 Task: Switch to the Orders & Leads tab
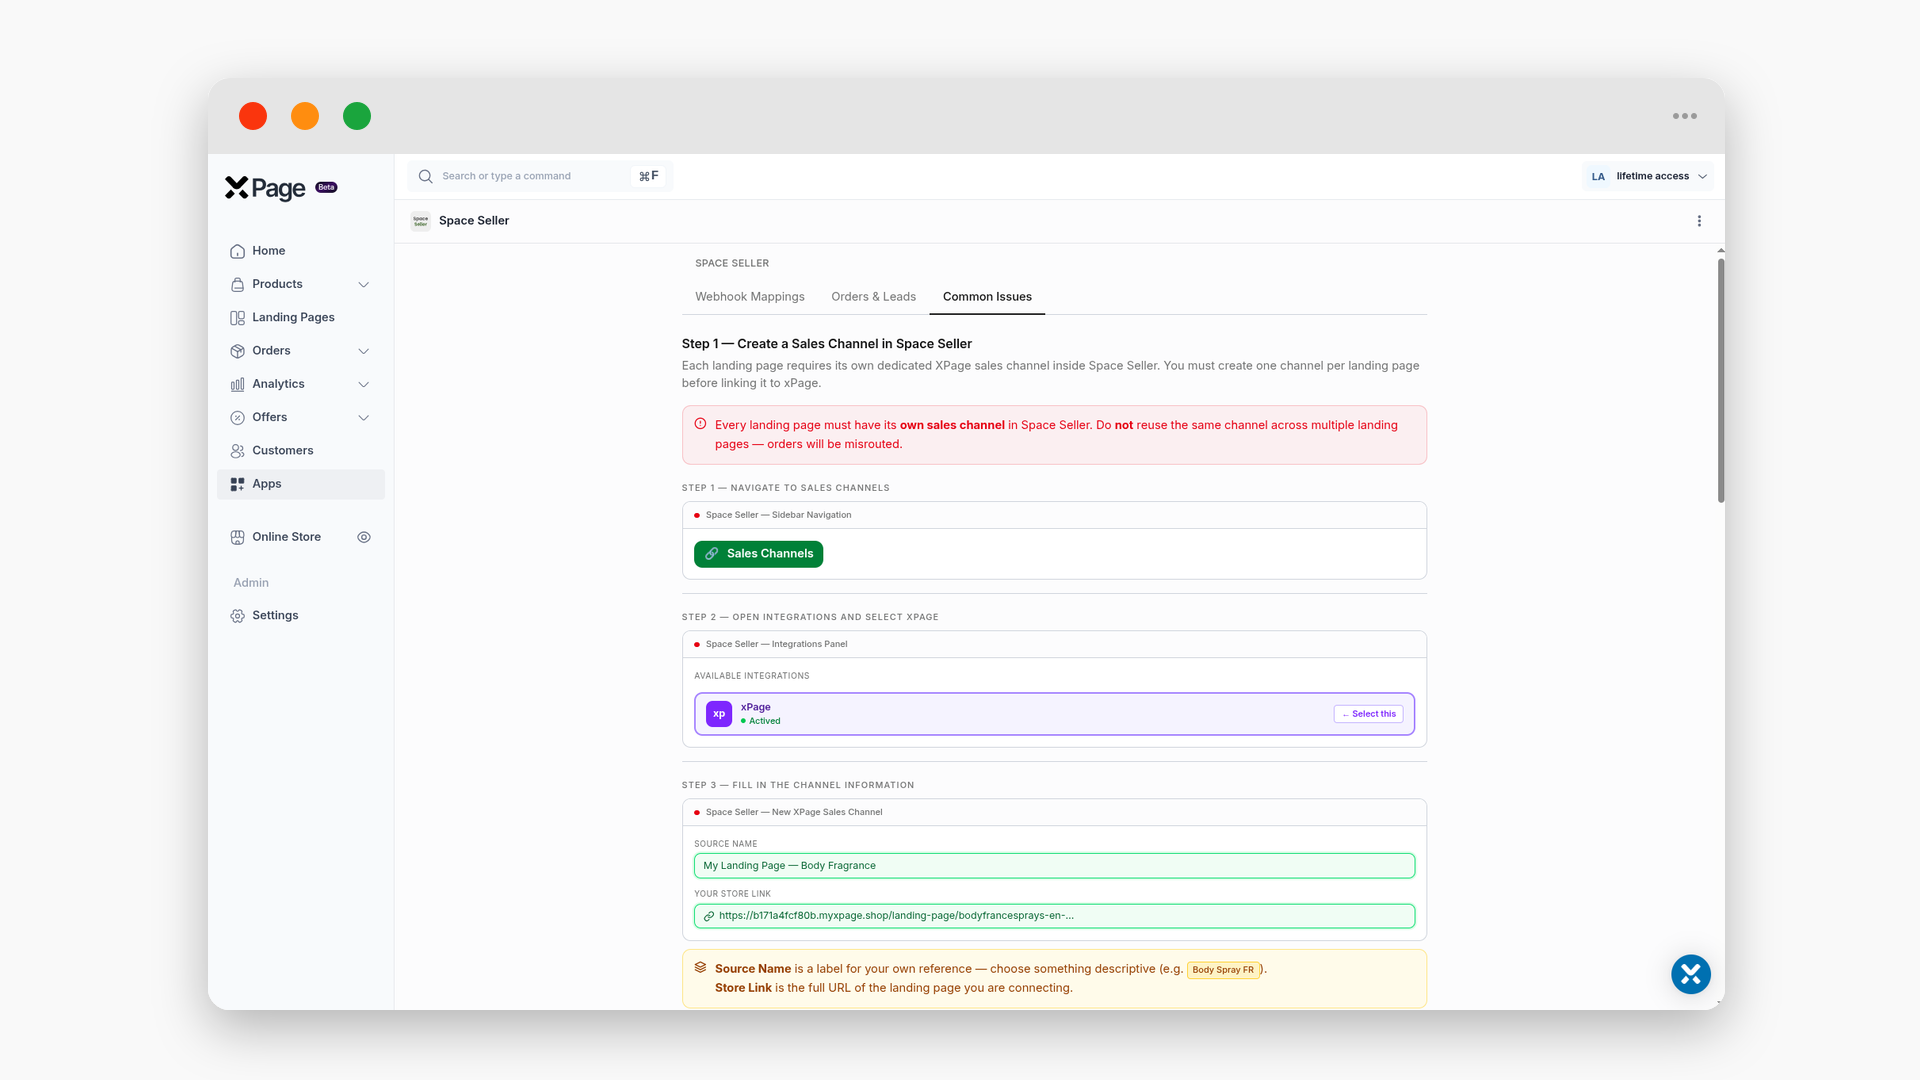[x=873, y=297]
